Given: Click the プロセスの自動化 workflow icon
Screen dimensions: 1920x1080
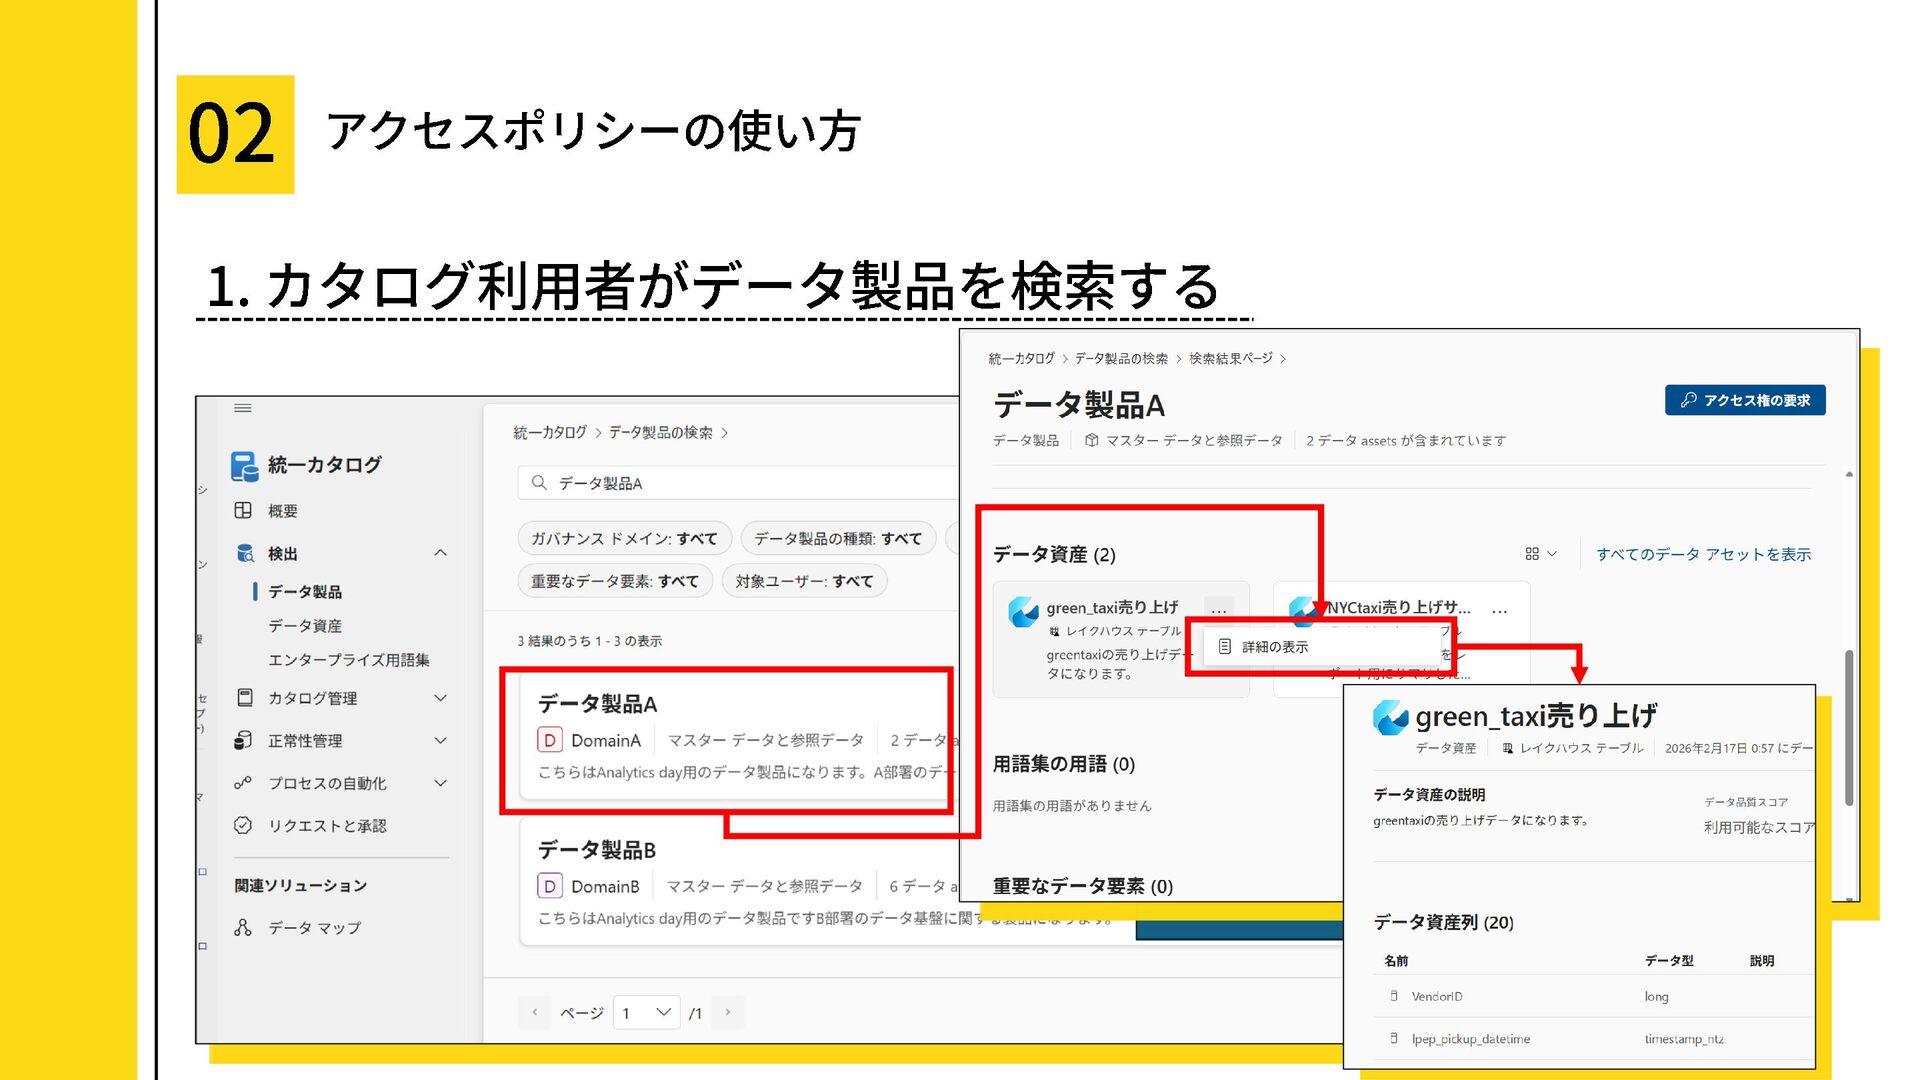Looking at the screenshot, I should tap(243, 783).
